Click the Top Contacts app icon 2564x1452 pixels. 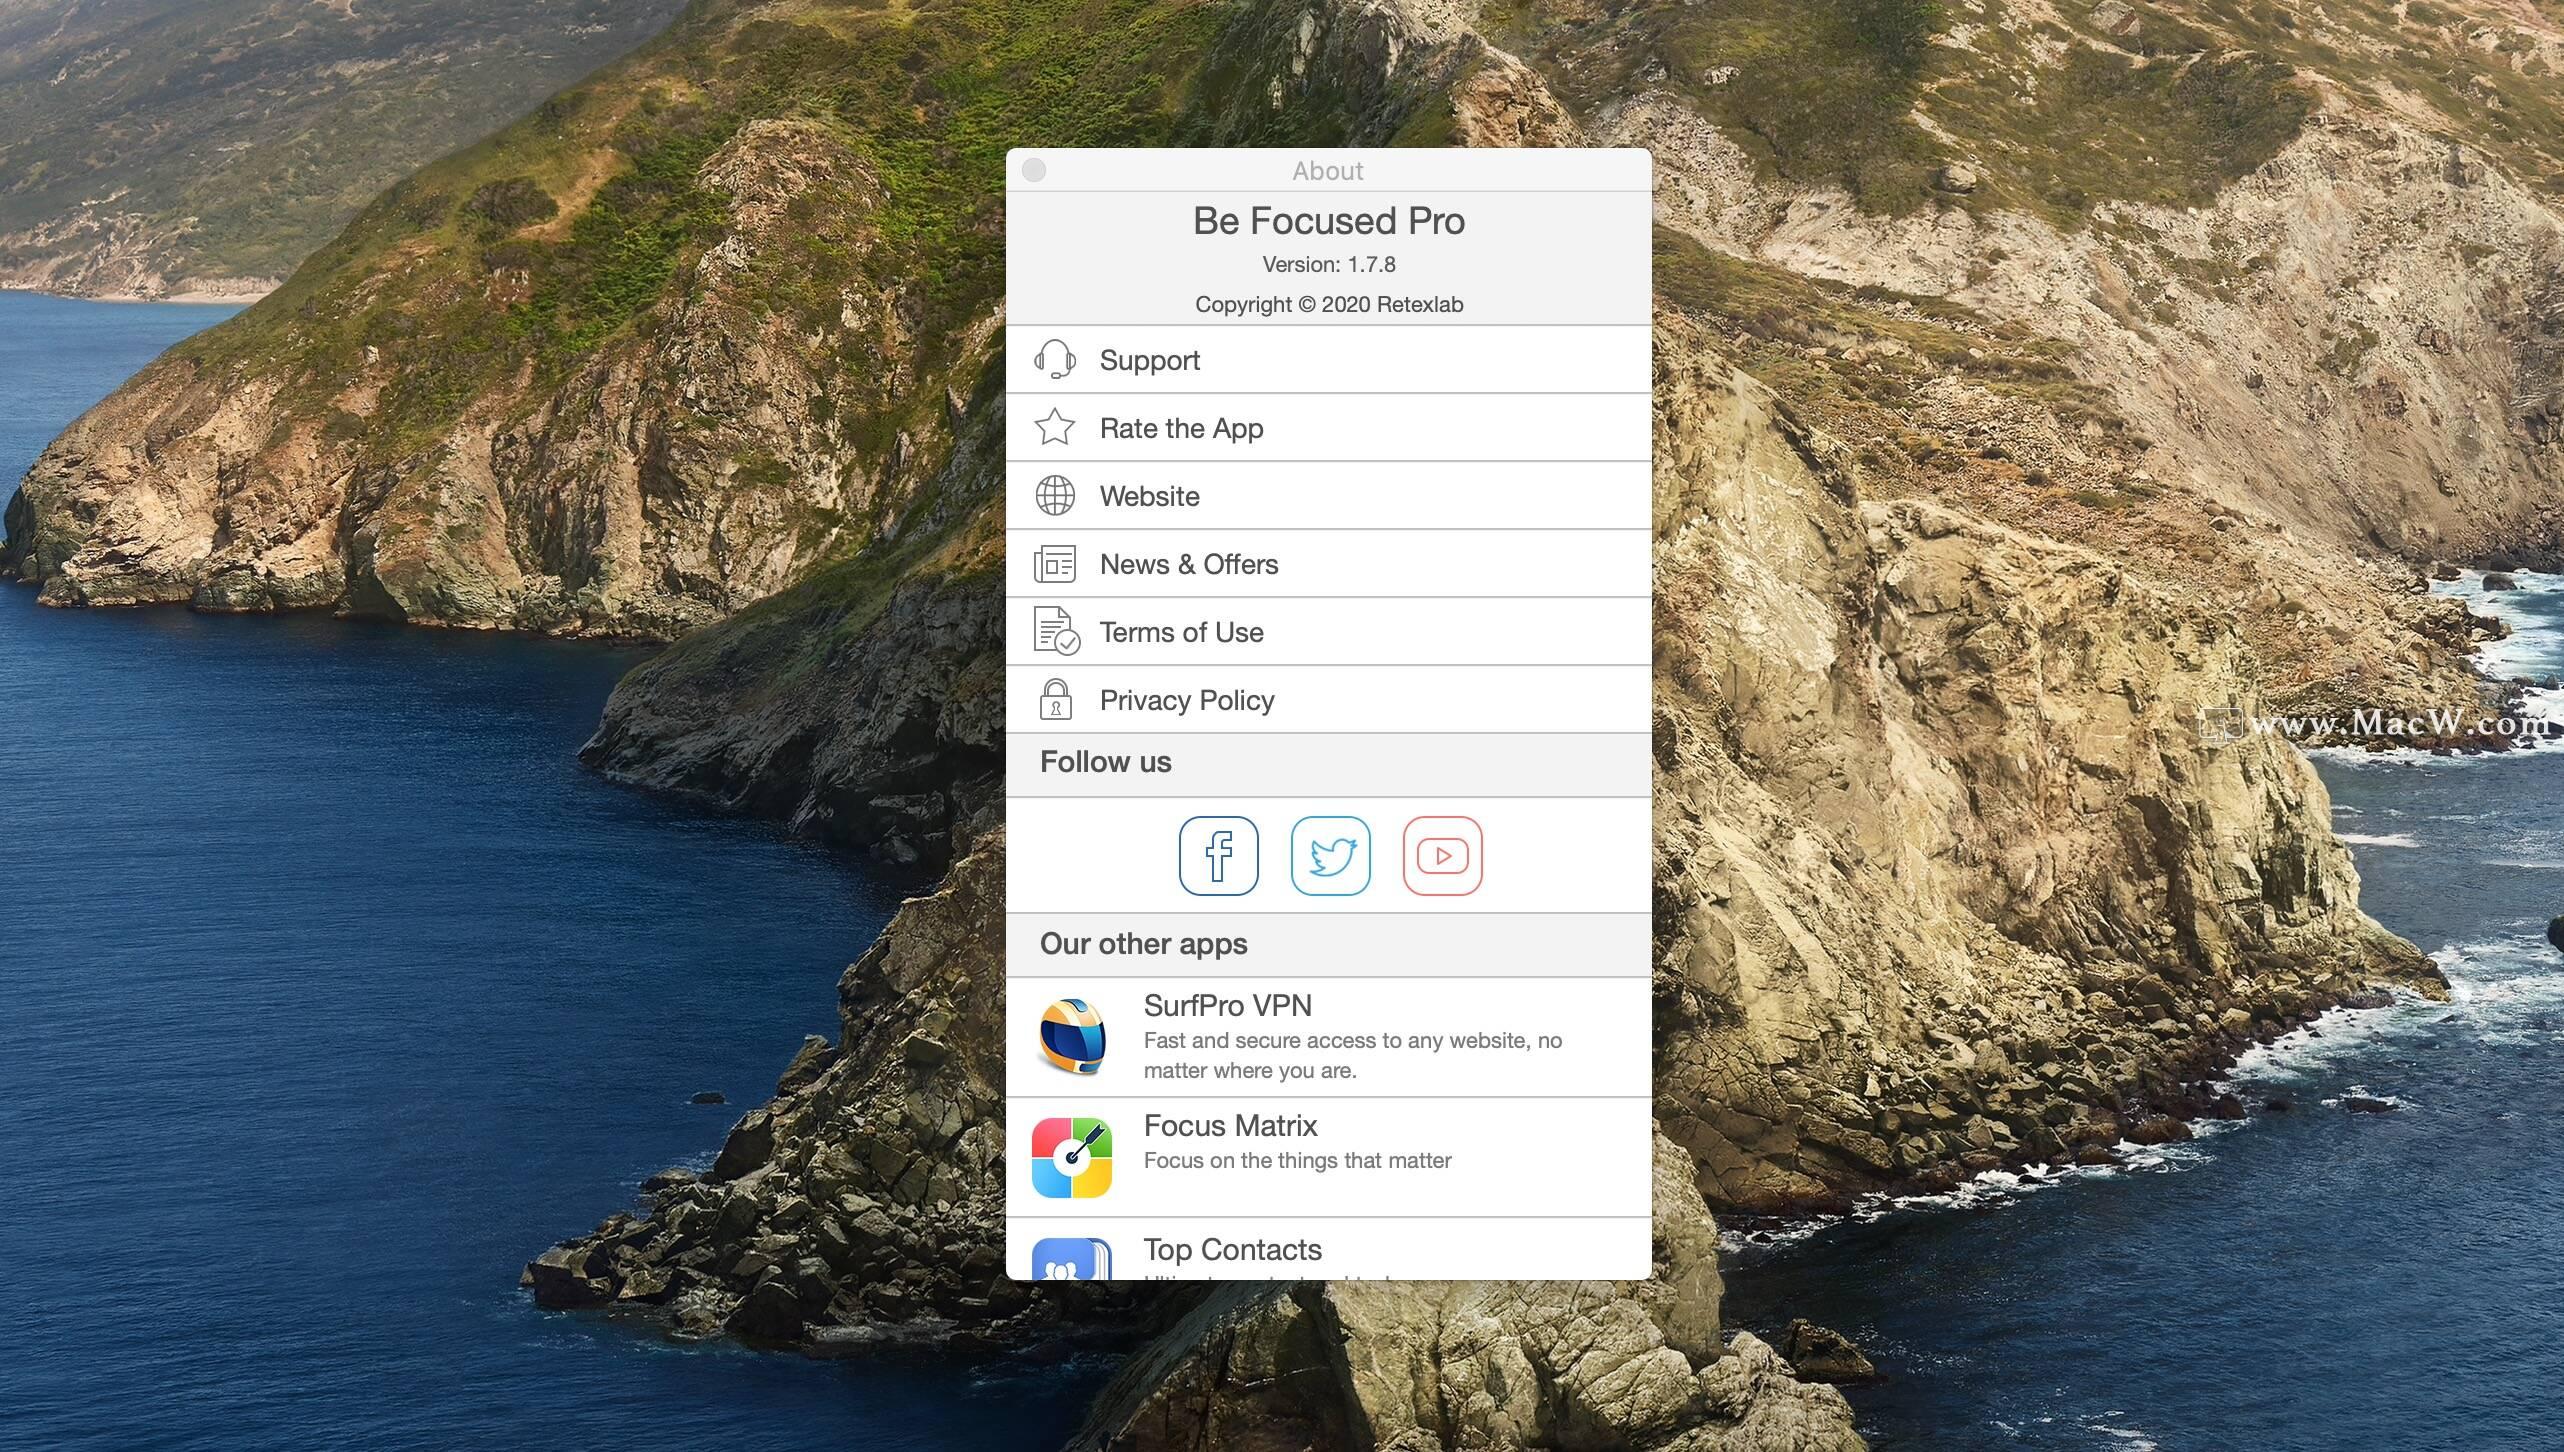(1072, 1258)
